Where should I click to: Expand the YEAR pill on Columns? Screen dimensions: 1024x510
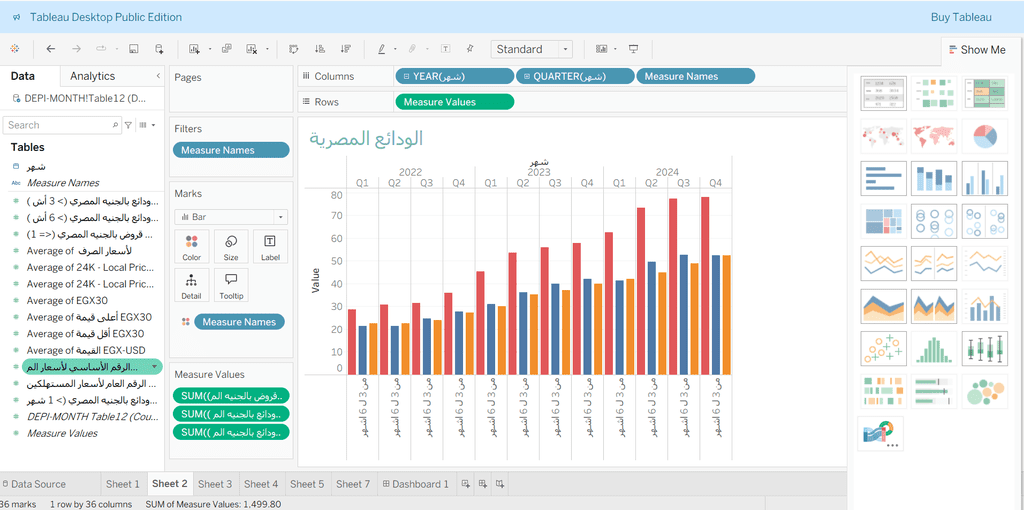404,76
